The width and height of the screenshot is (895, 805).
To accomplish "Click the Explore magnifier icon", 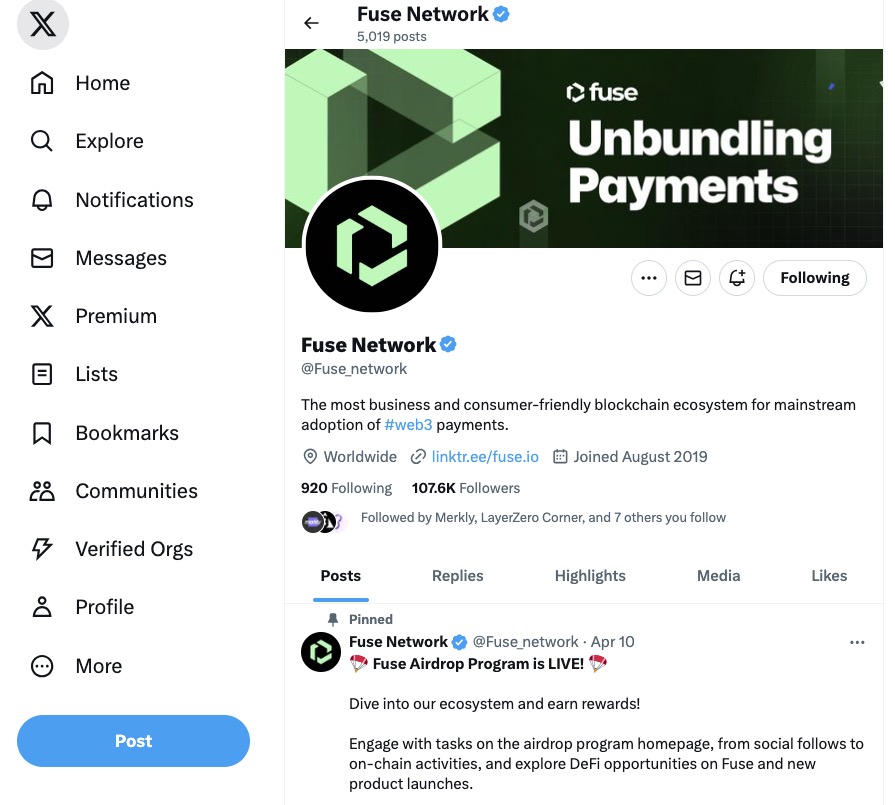I will click(42, 141).
